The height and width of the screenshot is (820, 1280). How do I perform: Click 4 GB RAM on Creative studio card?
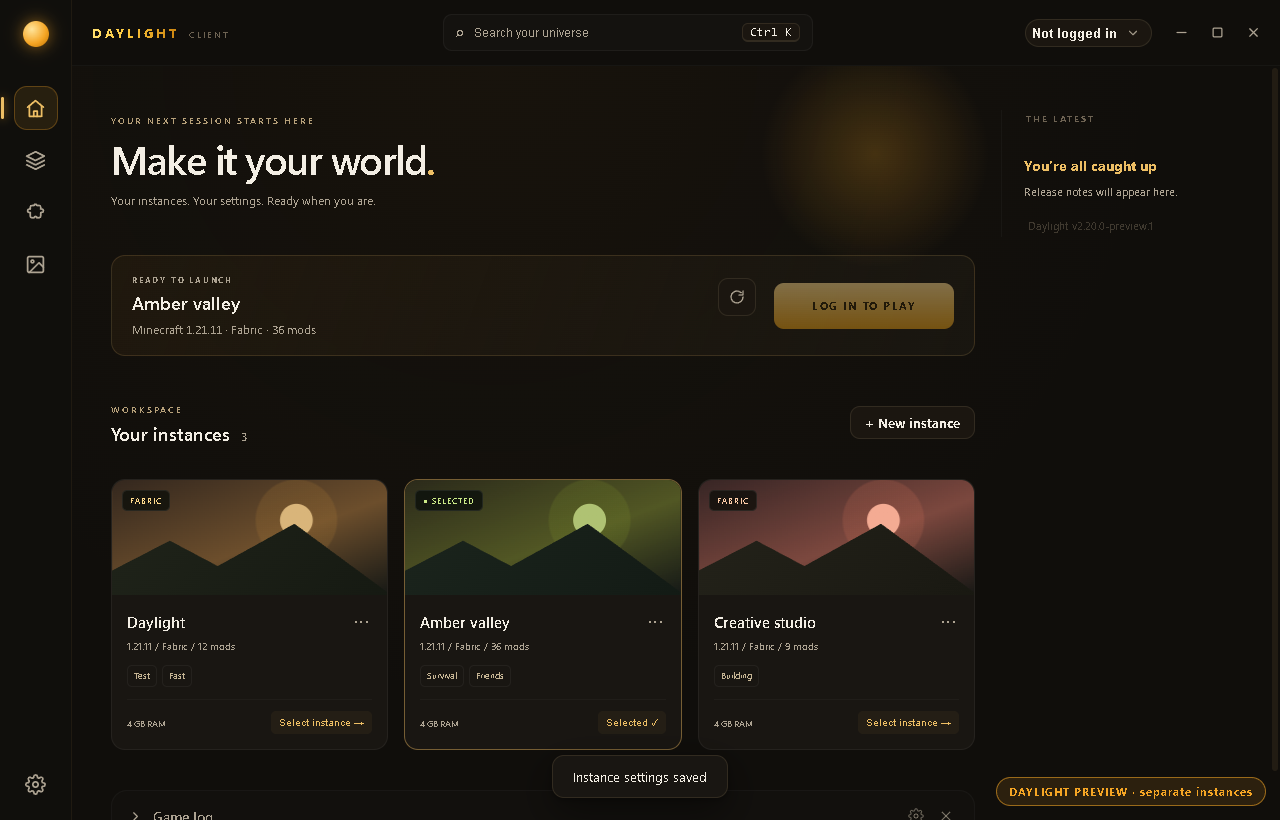(733, 723)
